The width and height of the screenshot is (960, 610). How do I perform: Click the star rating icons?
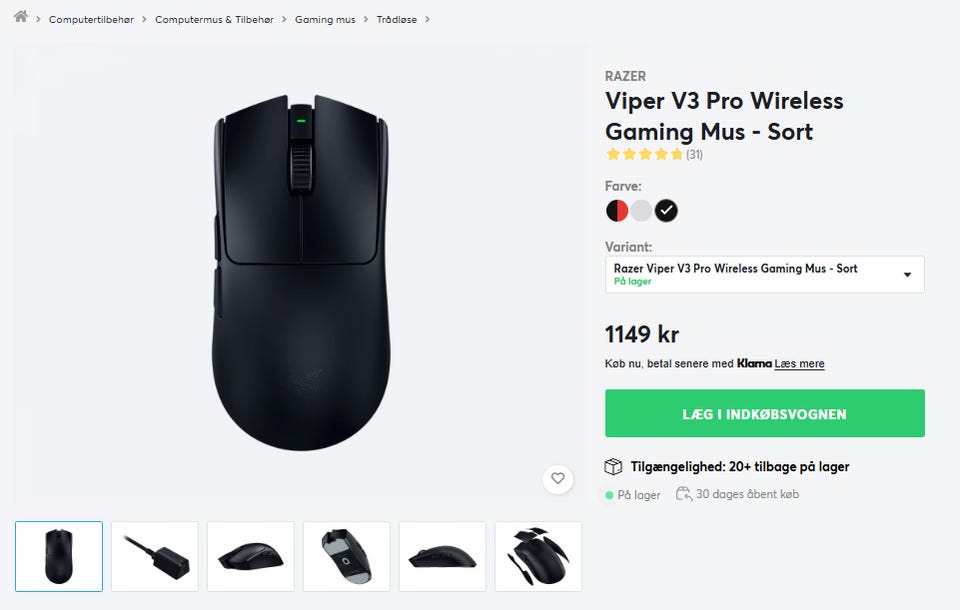644,154
